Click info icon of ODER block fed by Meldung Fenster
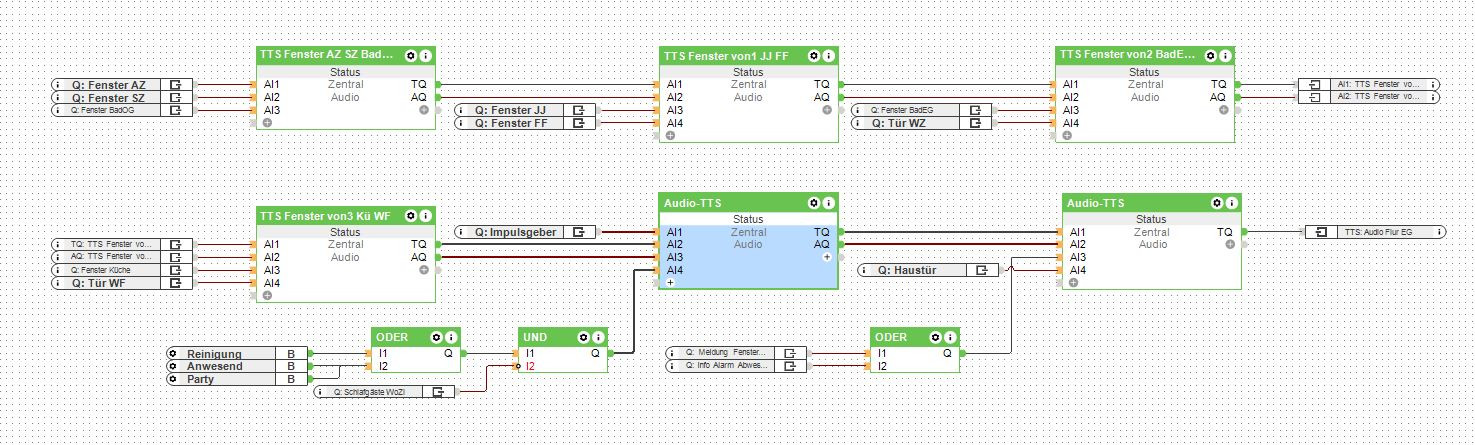Screen dimensions: 1475x445 tap(948, 337)
